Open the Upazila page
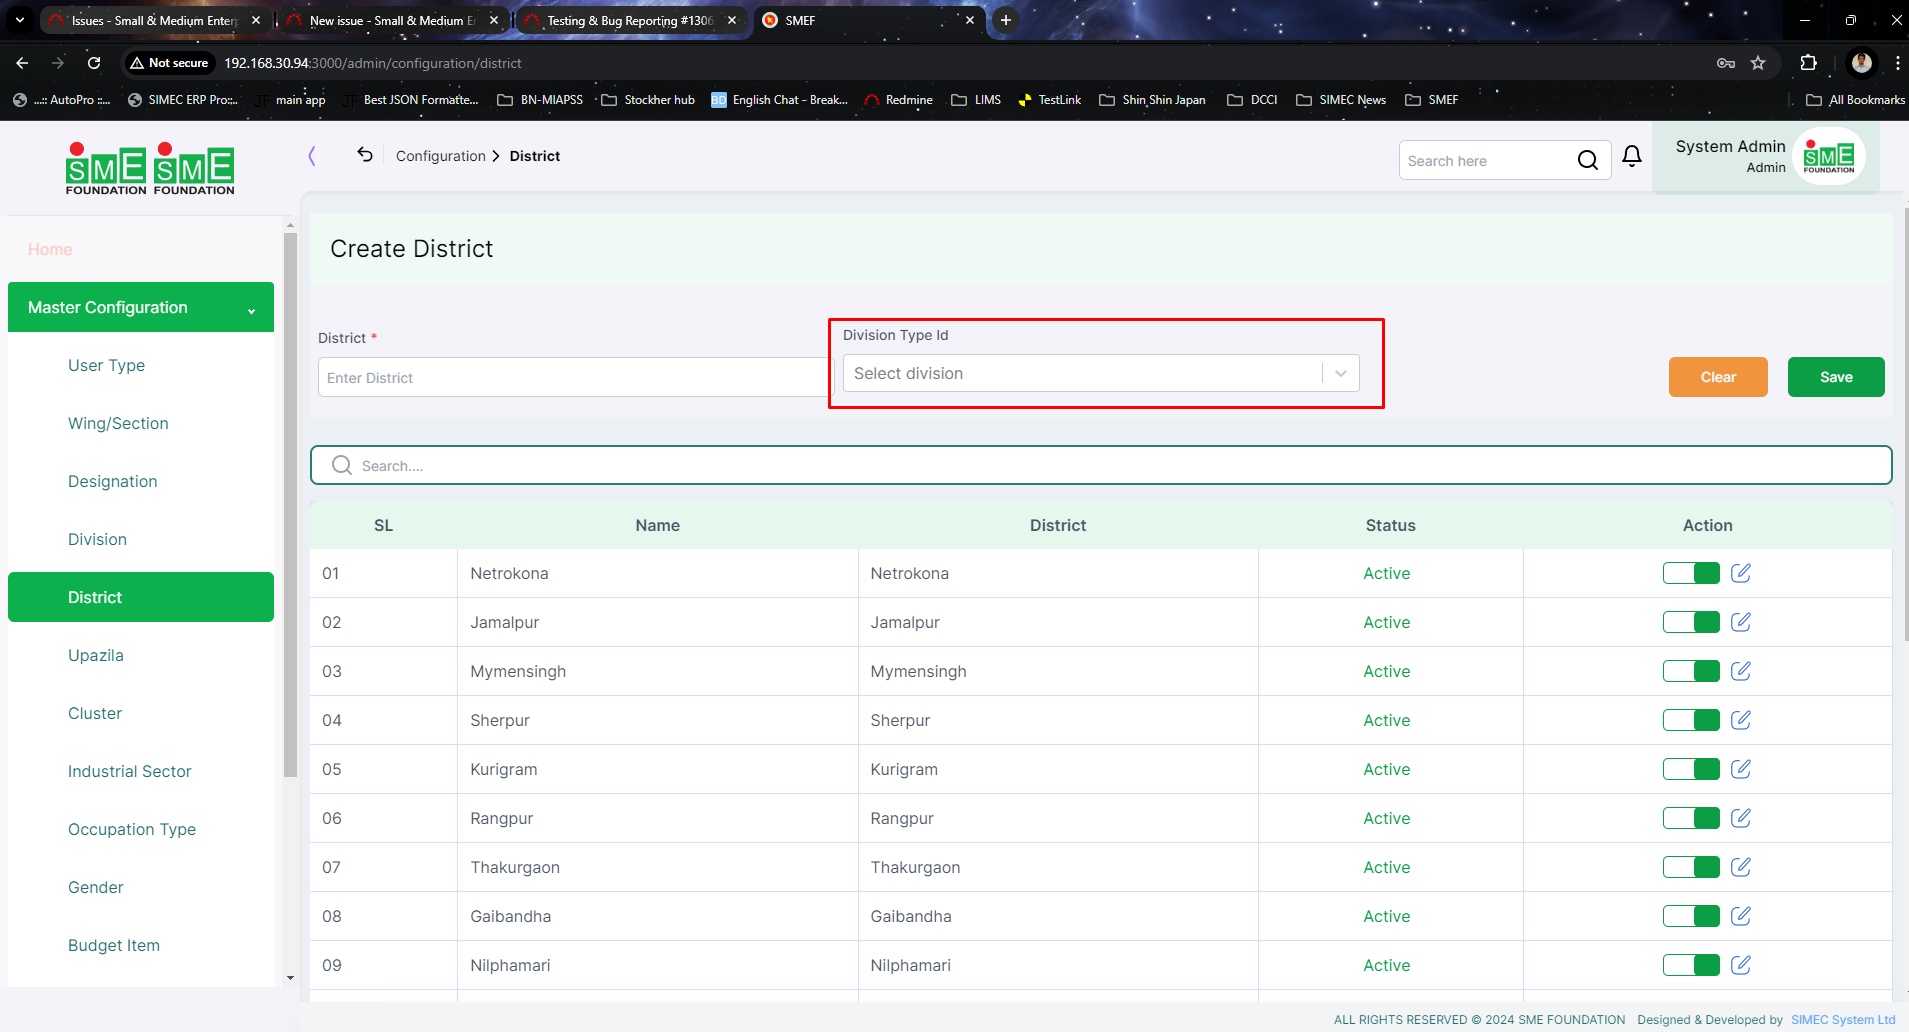Screen dimensions: 1909x1032 96,655
